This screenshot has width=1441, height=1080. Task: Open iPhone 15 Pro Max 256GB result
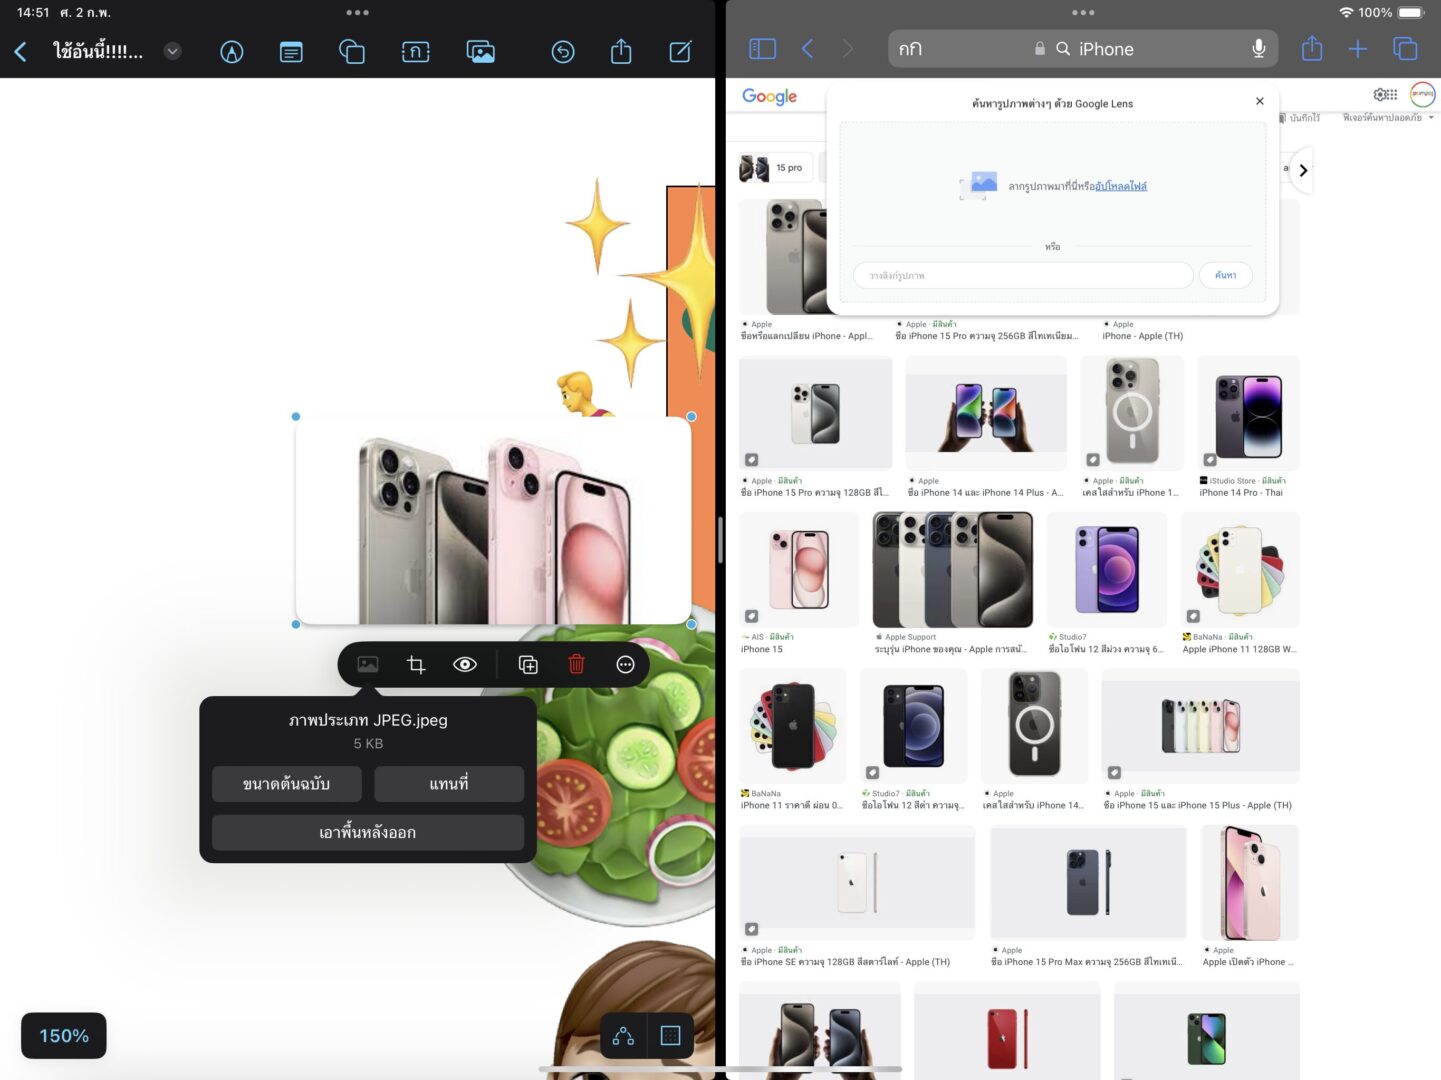(x=1088, y=882)
